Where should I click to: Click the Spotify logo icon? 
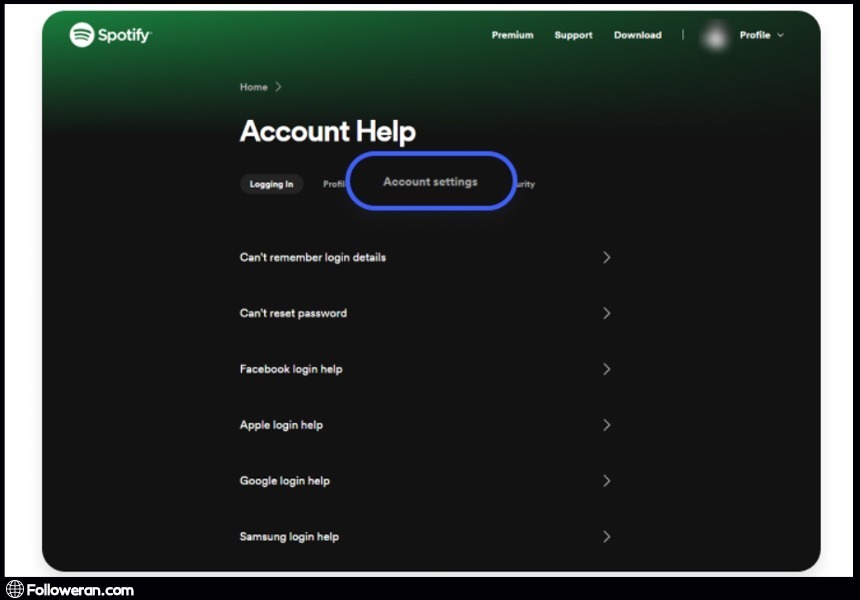pos(82,35)
